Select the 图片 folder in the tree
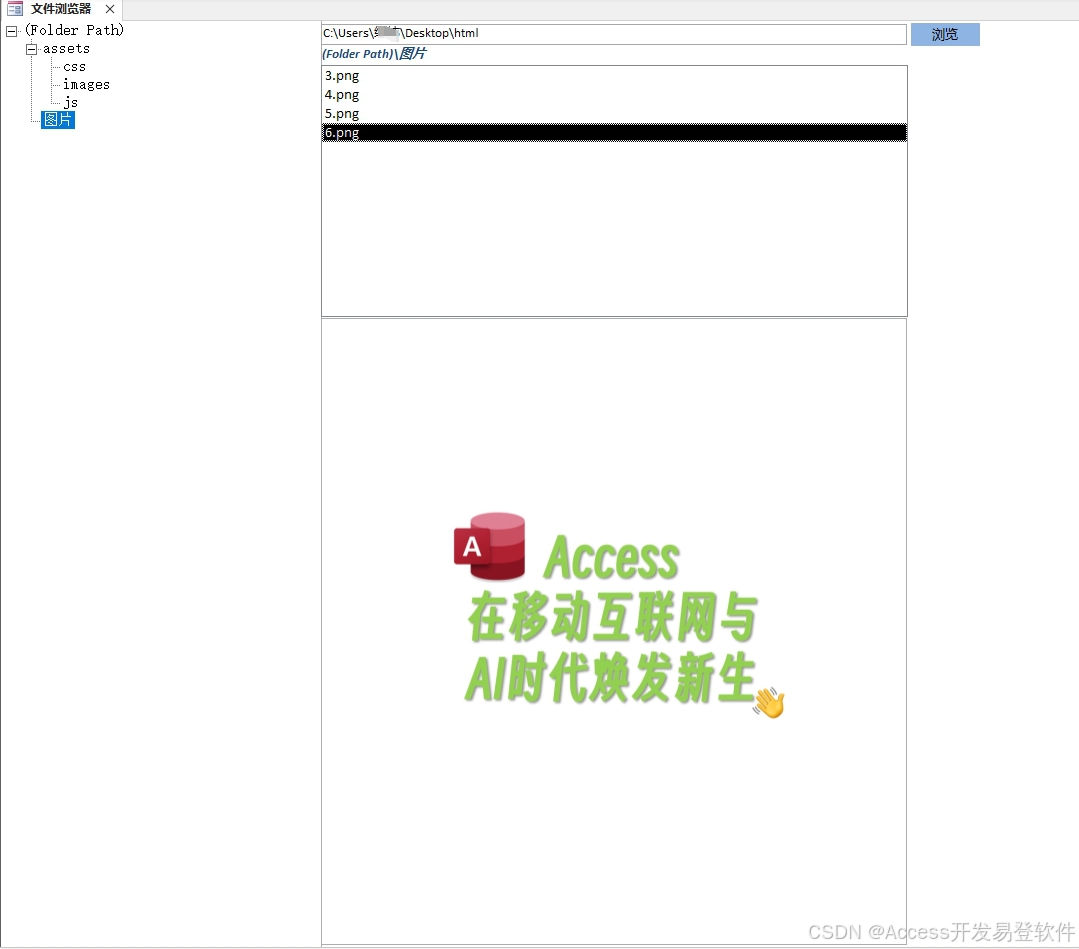The height and width of the screenshot is (949, 1079). click(58, 120)
